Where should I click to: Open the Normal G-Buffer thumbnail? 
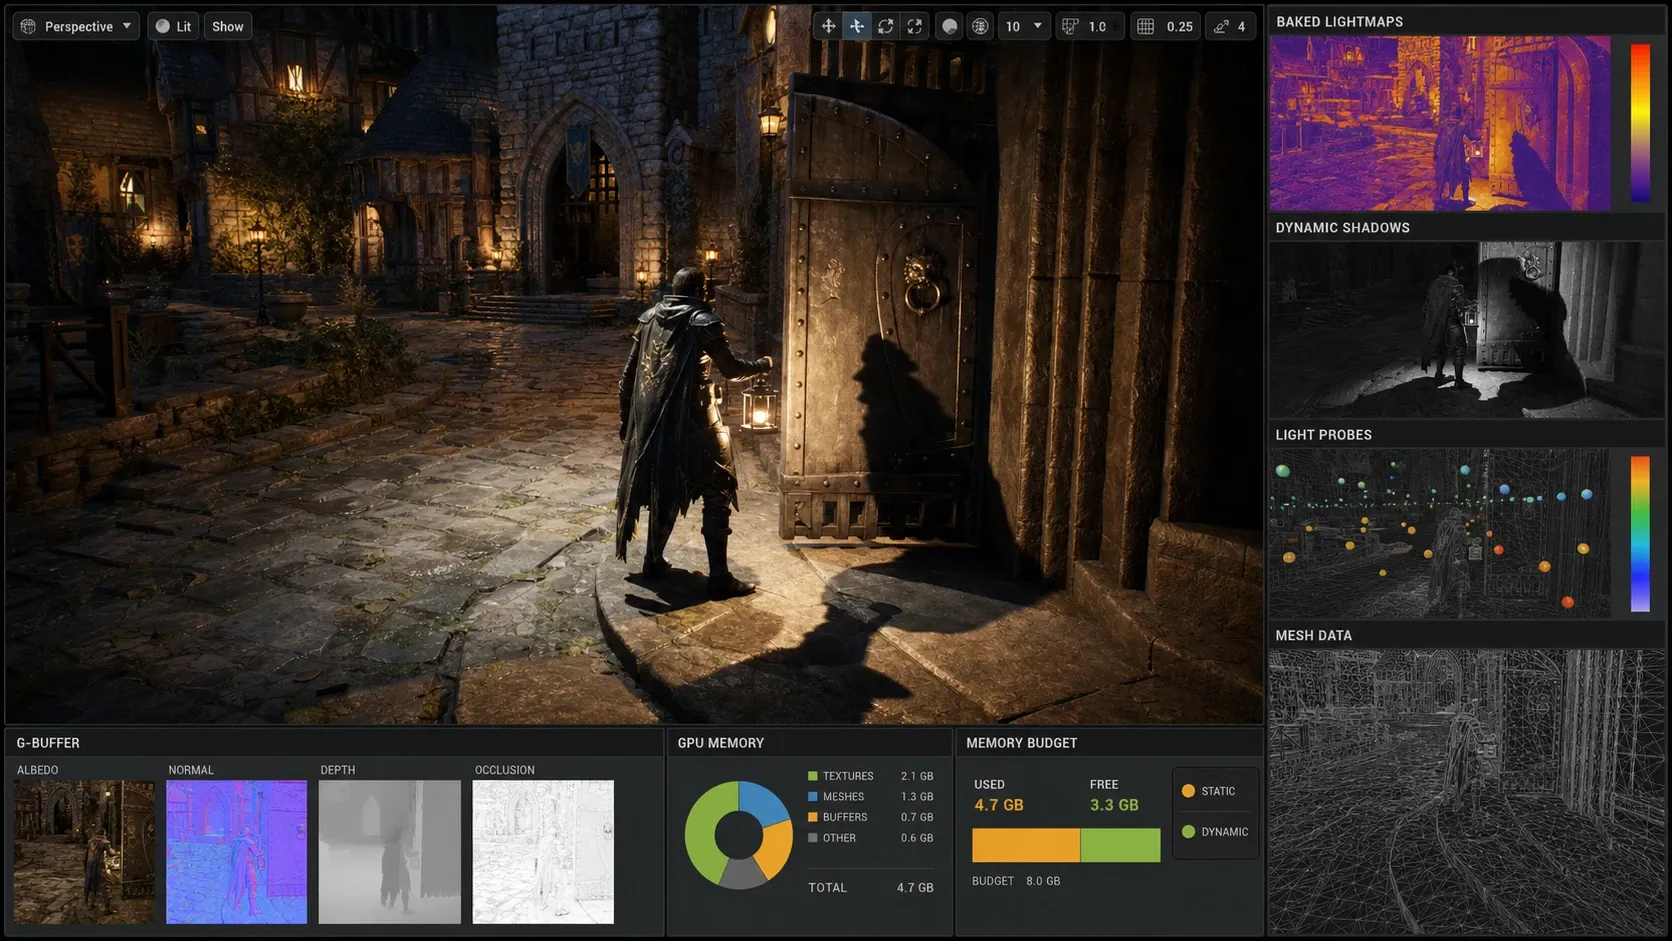(237, 852)
